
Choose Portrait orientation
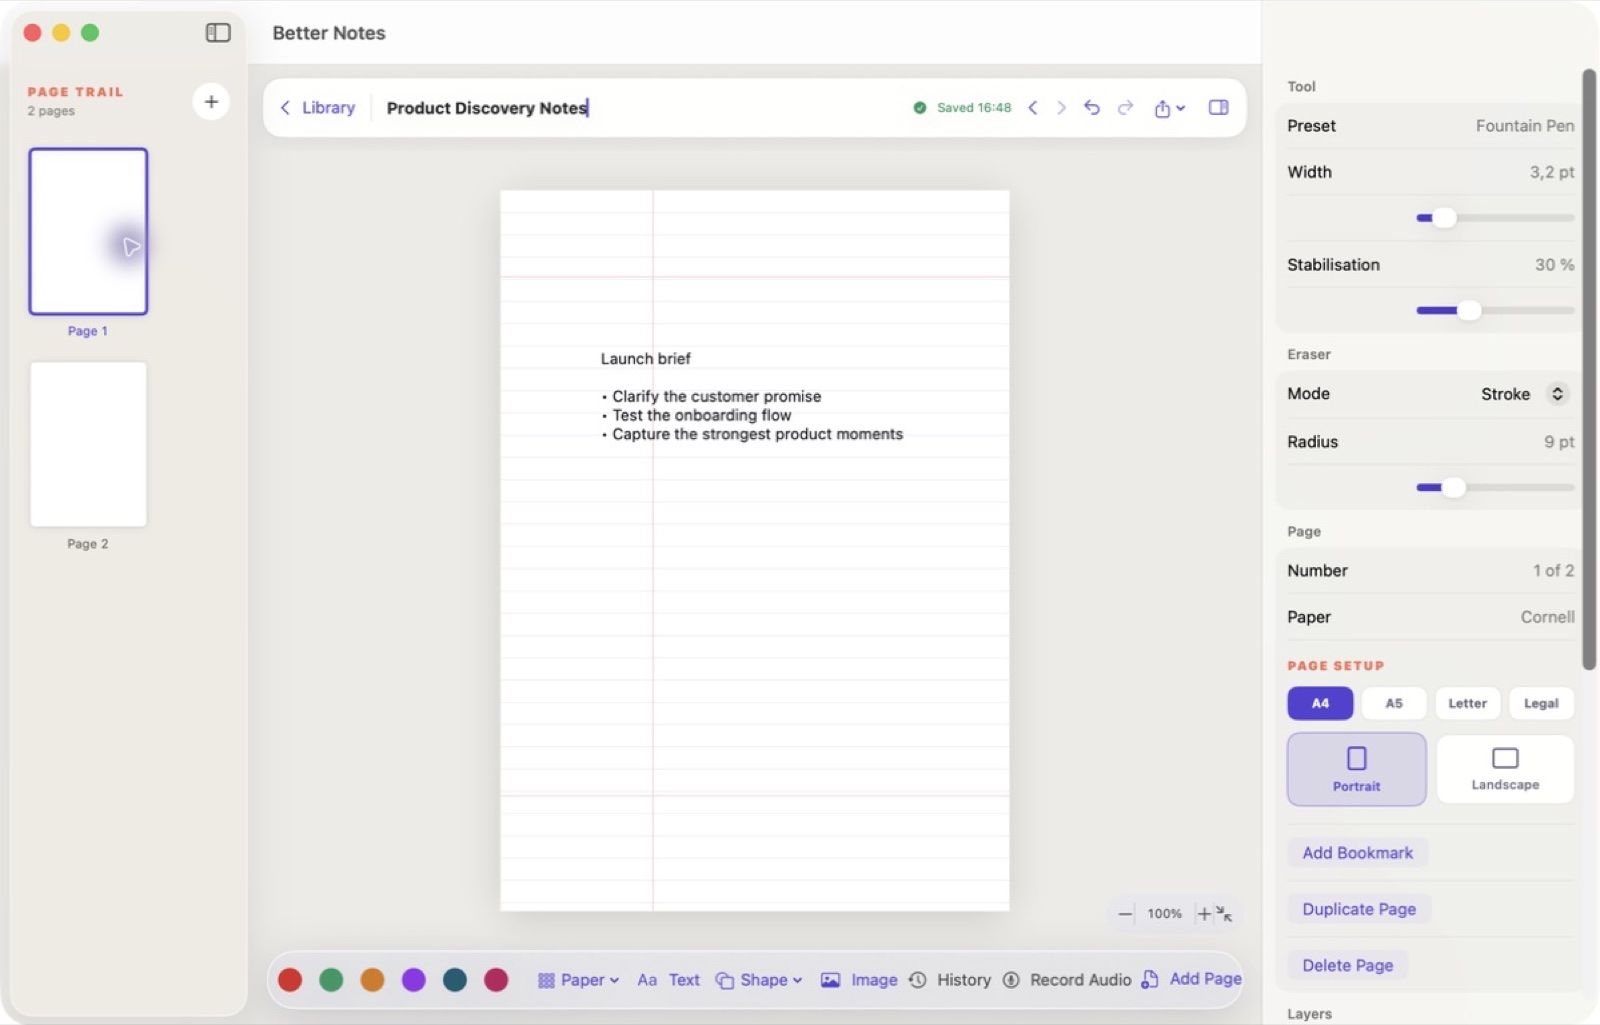[1357, 769]
